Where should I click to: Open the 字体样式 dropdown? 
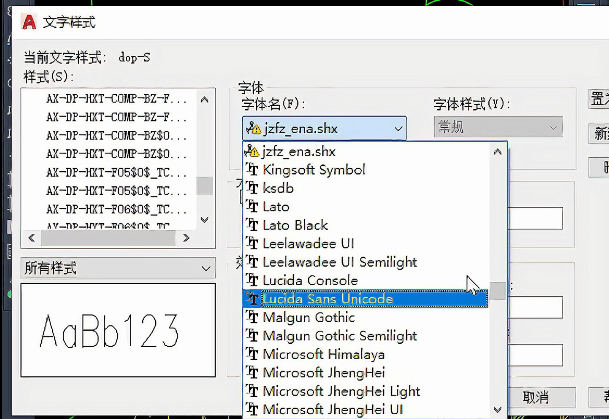[549, 128]
